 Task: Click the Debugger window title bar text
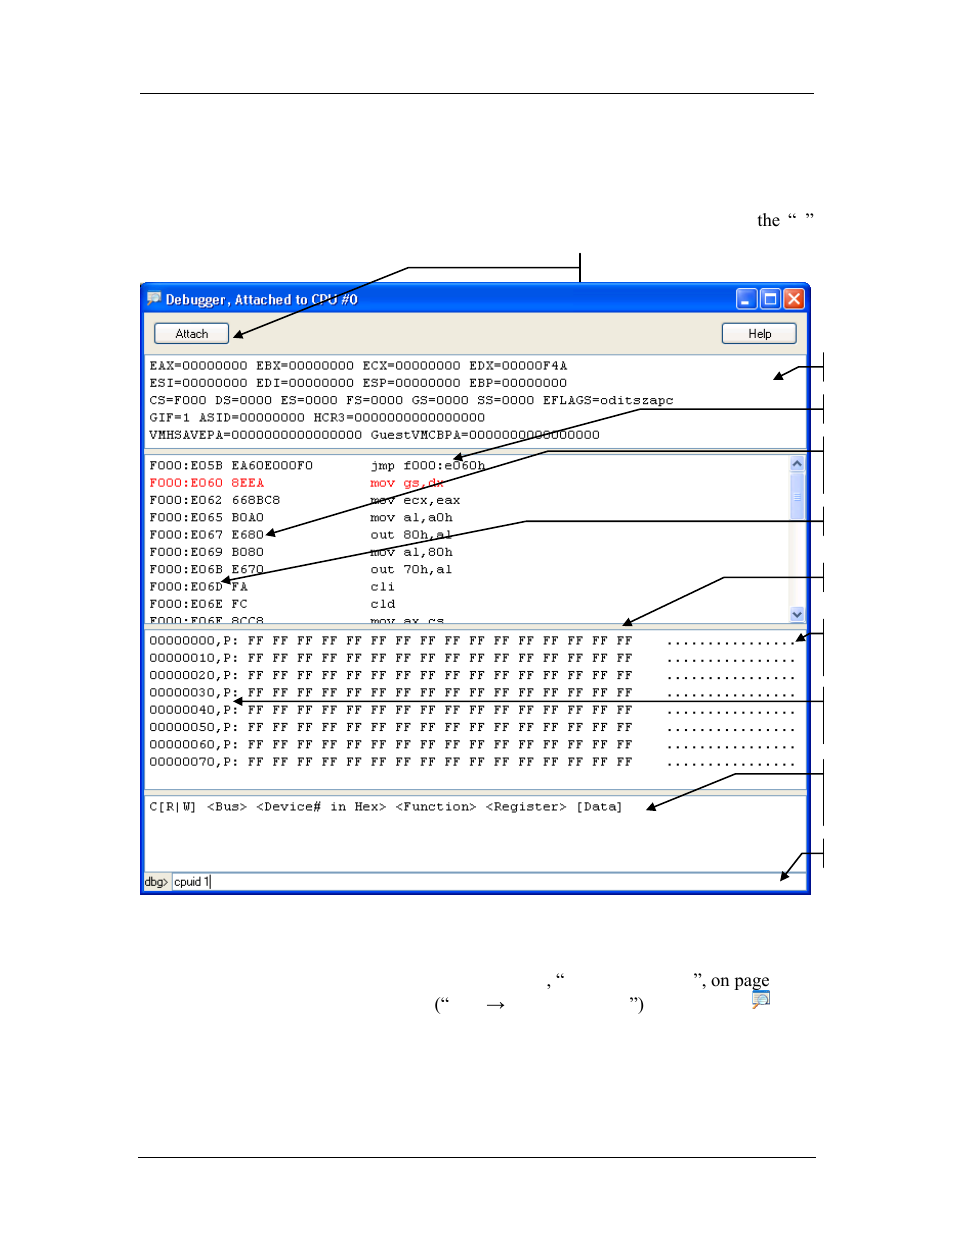pyautogui.click(x=261, y=299)
